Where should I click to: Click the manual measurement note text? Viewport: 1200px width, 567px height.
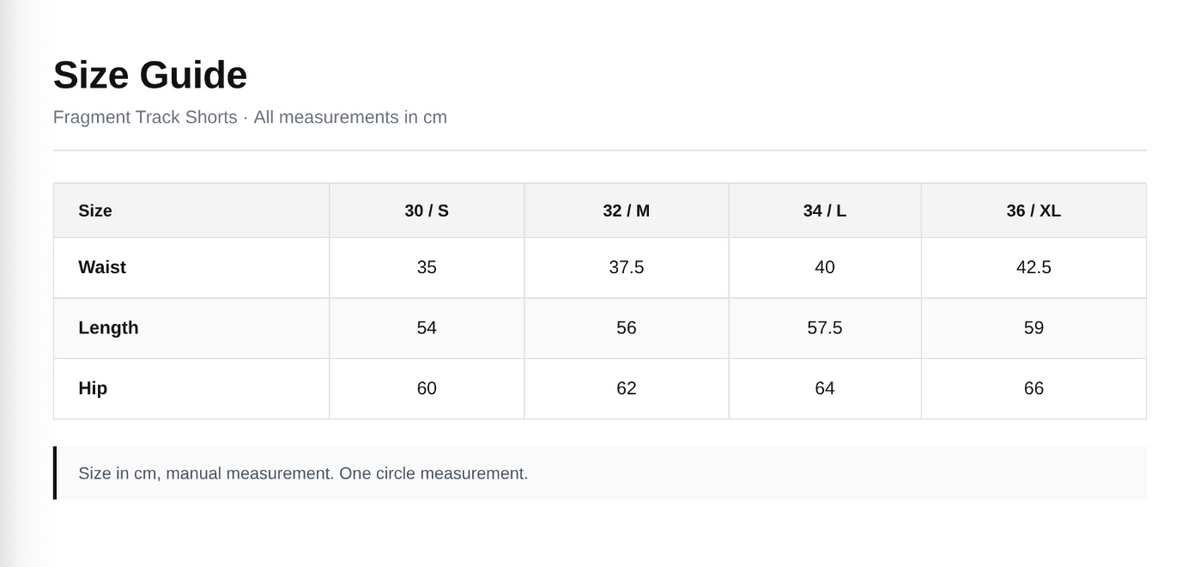[303, 473]
